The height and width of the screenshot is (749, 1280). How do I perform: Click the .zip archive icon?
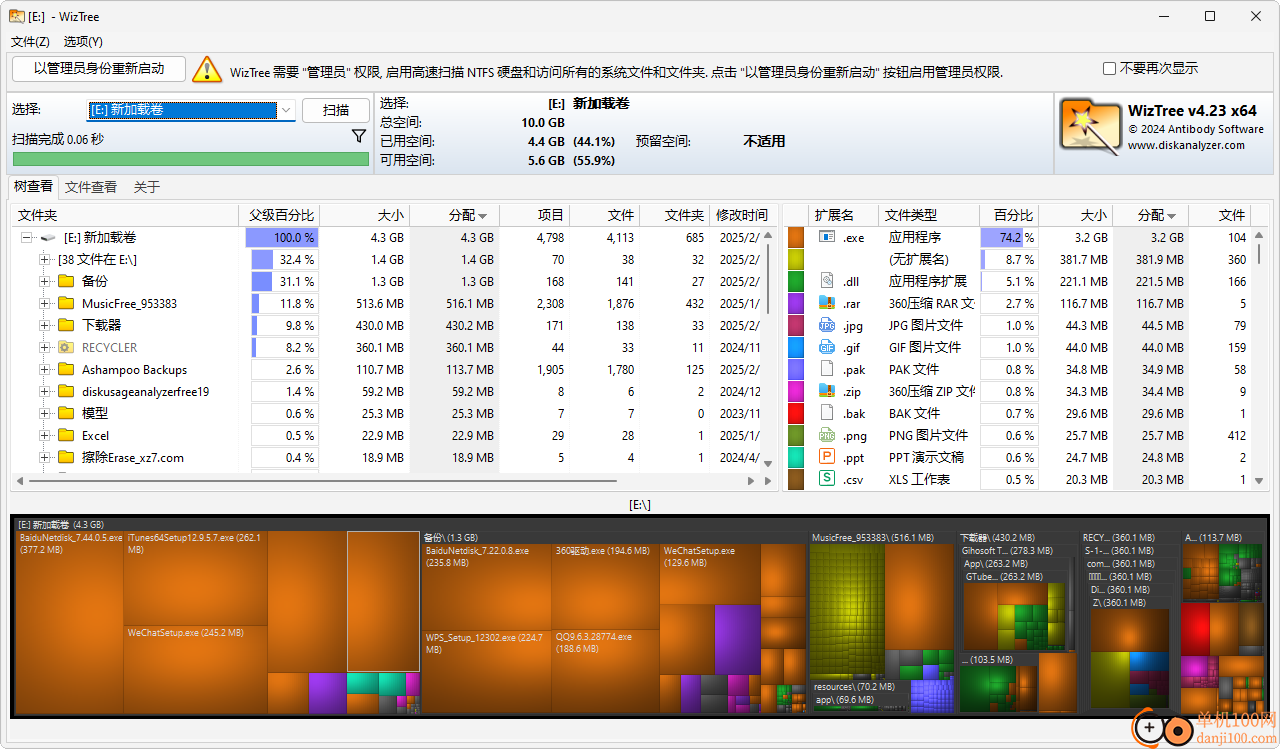pyautogui.click(x=827, y=391)
